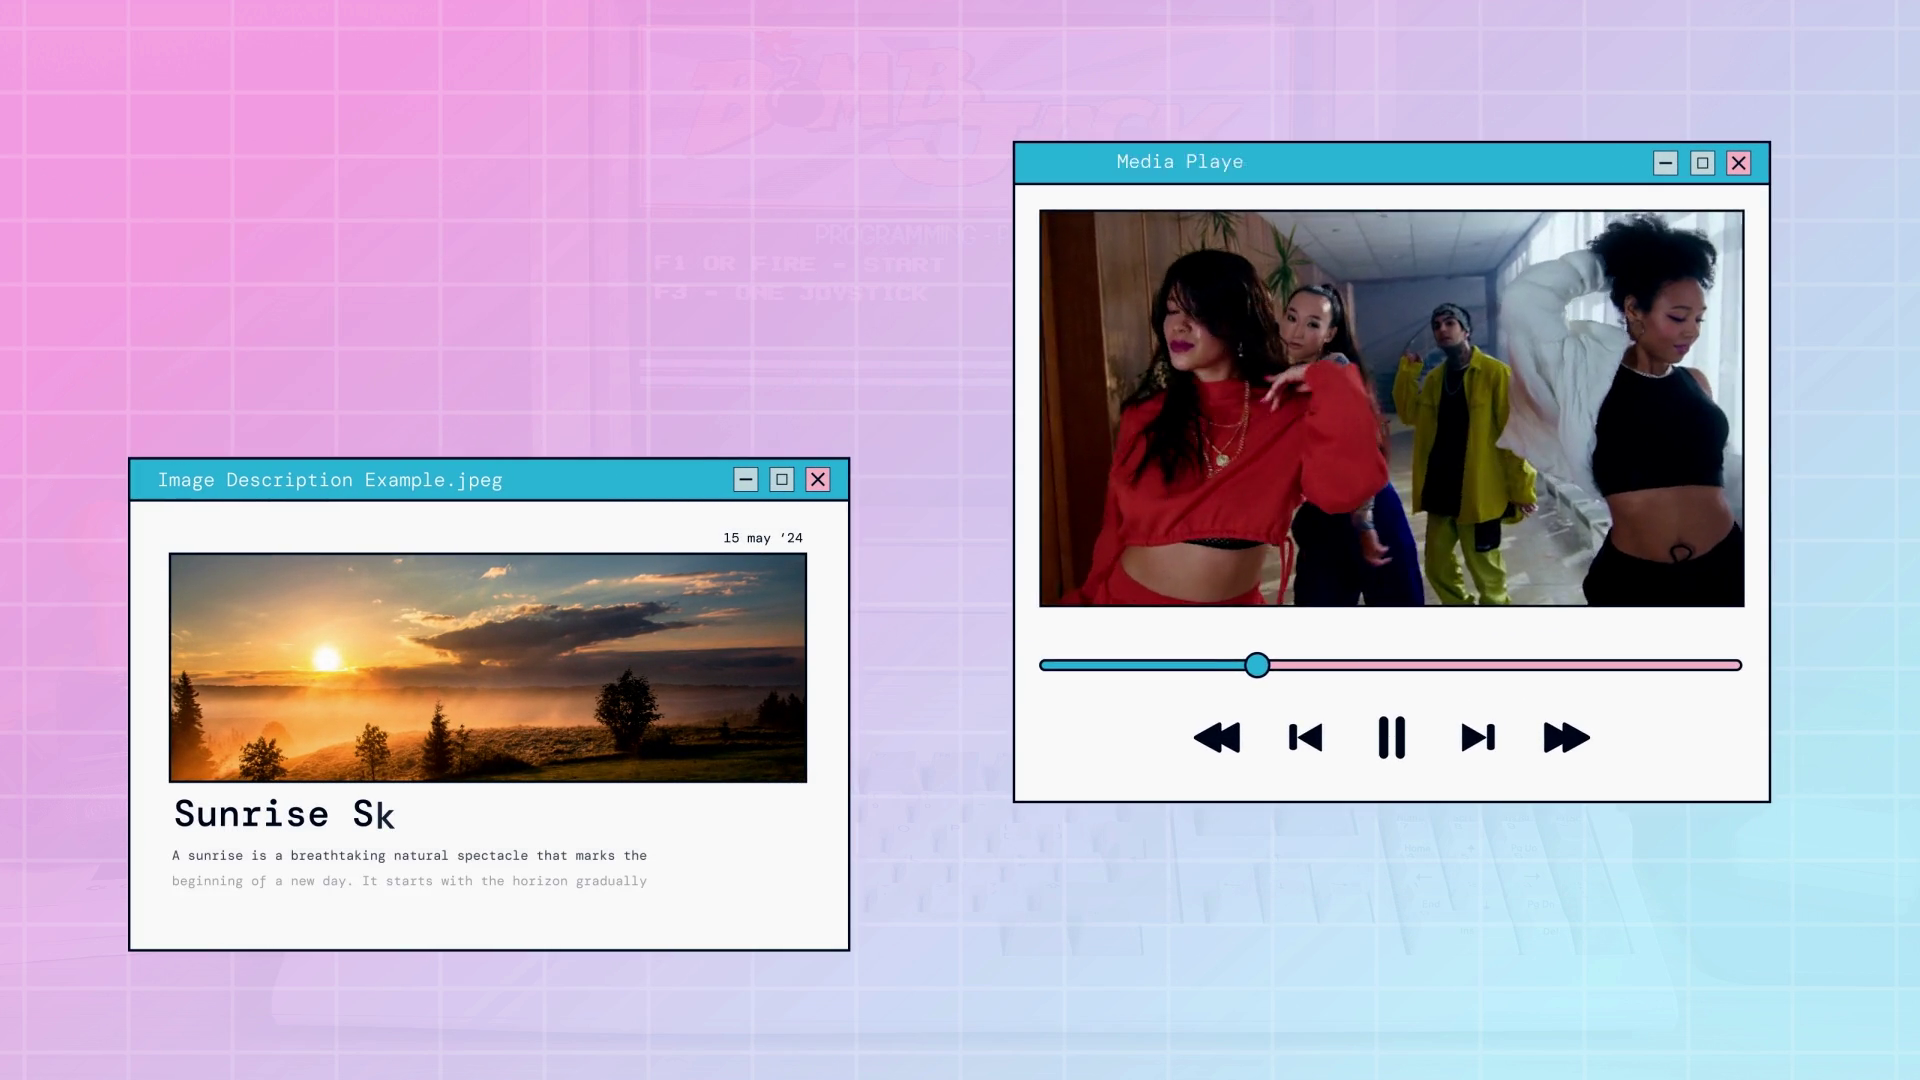Click the dance video frame

pyautogui.click(x=1391, y=408)
